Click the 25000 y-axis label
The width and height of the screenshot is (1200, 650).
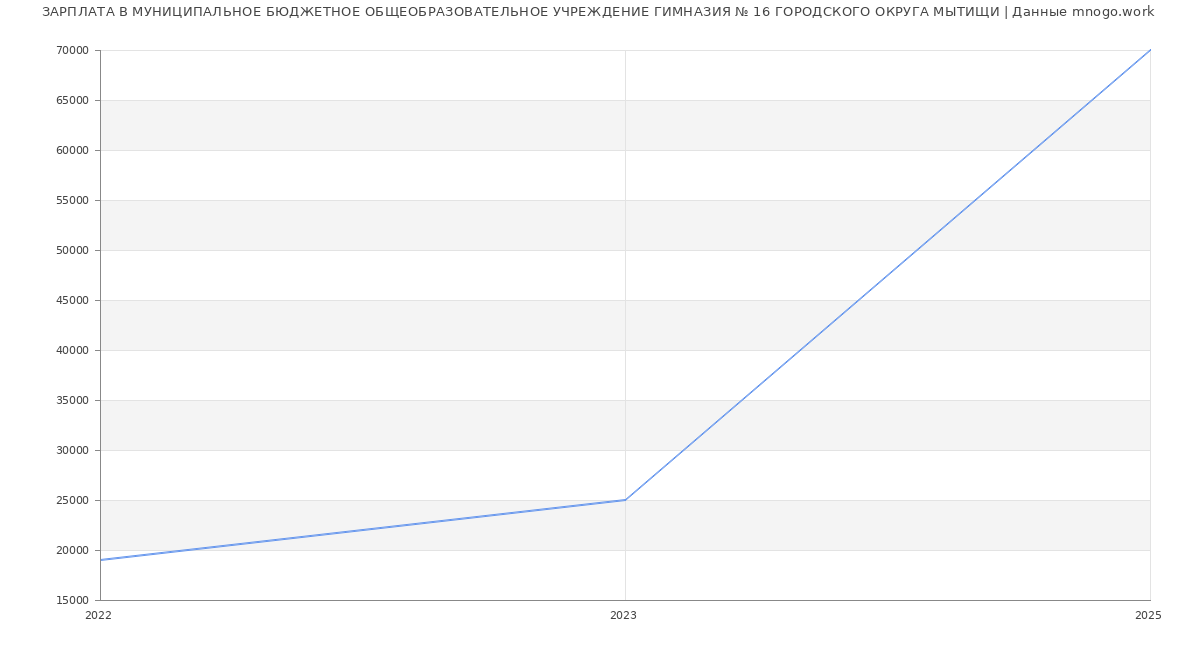pyautogui.click(x=73, y=500)
